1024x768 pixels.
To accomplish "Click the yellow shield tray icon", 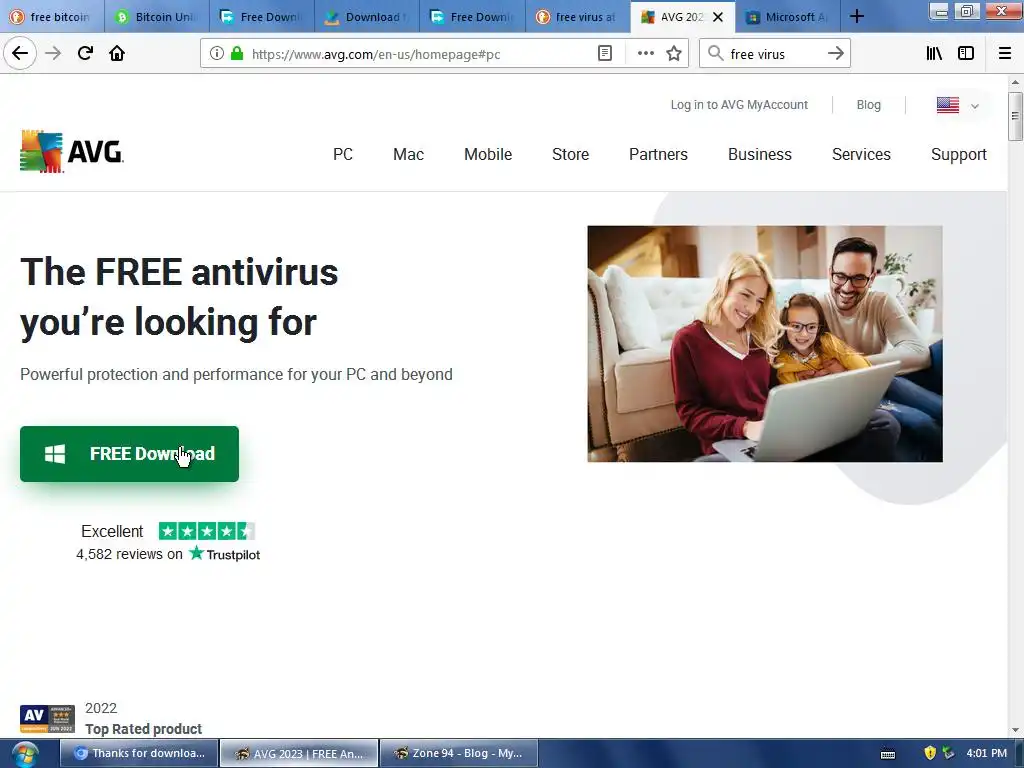I will click(930, 753).
